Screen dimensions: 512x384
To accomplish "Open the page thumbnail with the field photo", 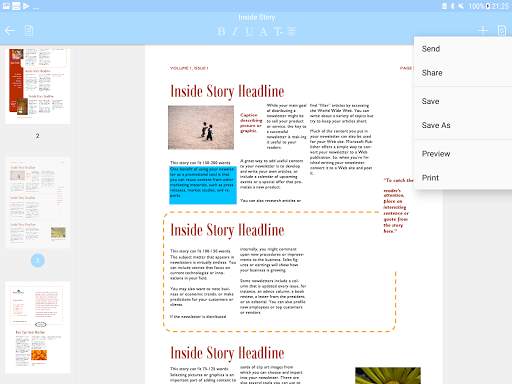I will [38, 202].
